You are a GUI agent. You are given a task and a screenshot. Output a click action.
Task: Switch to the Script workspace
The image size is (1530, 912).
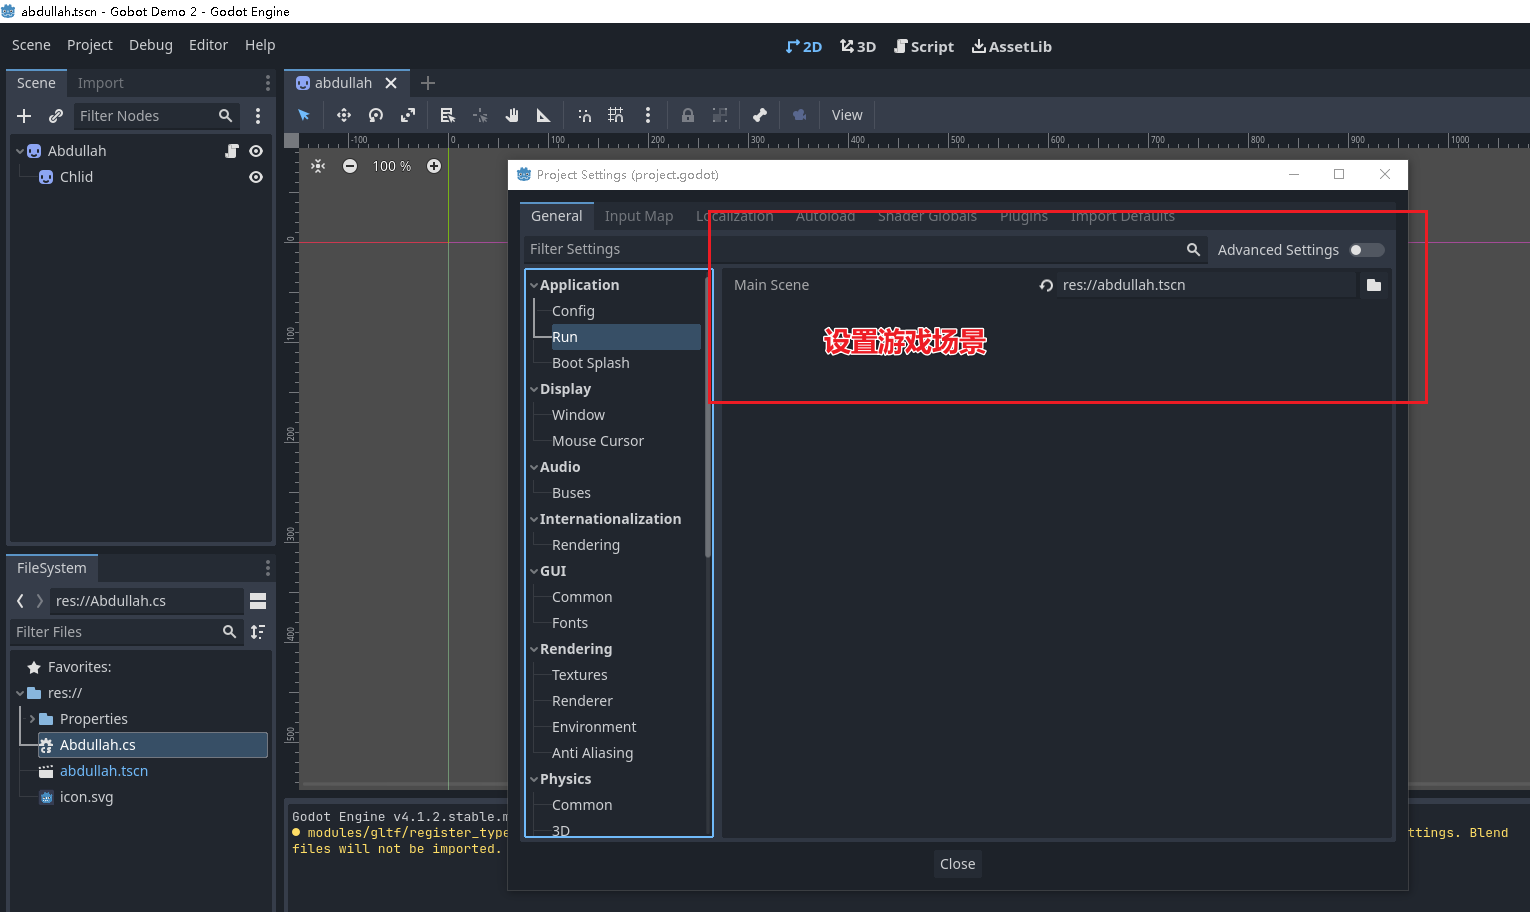click(923, 47)
